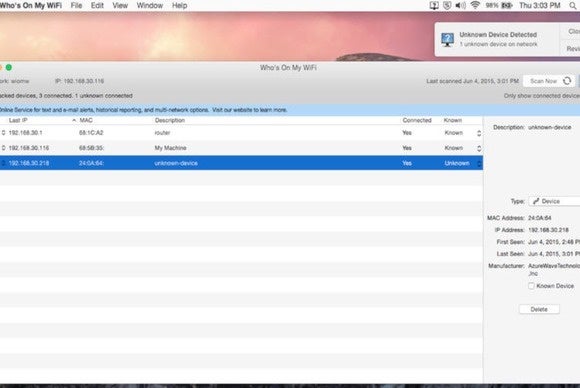Viewport: 580px width, 388px height.
Task: Open the Window menu
Action: (x=150, y=6)
